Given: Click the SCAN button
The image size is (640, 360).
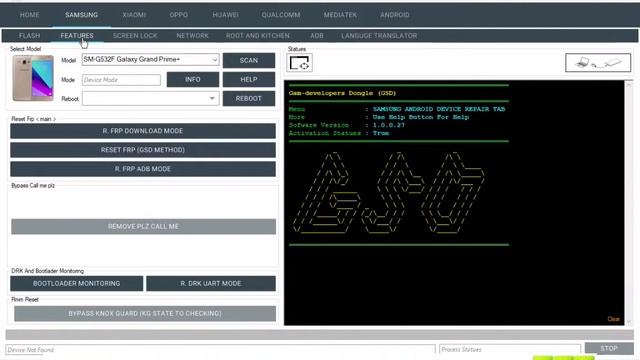Looking at the screenshot, I should click(x=249, y=60).
